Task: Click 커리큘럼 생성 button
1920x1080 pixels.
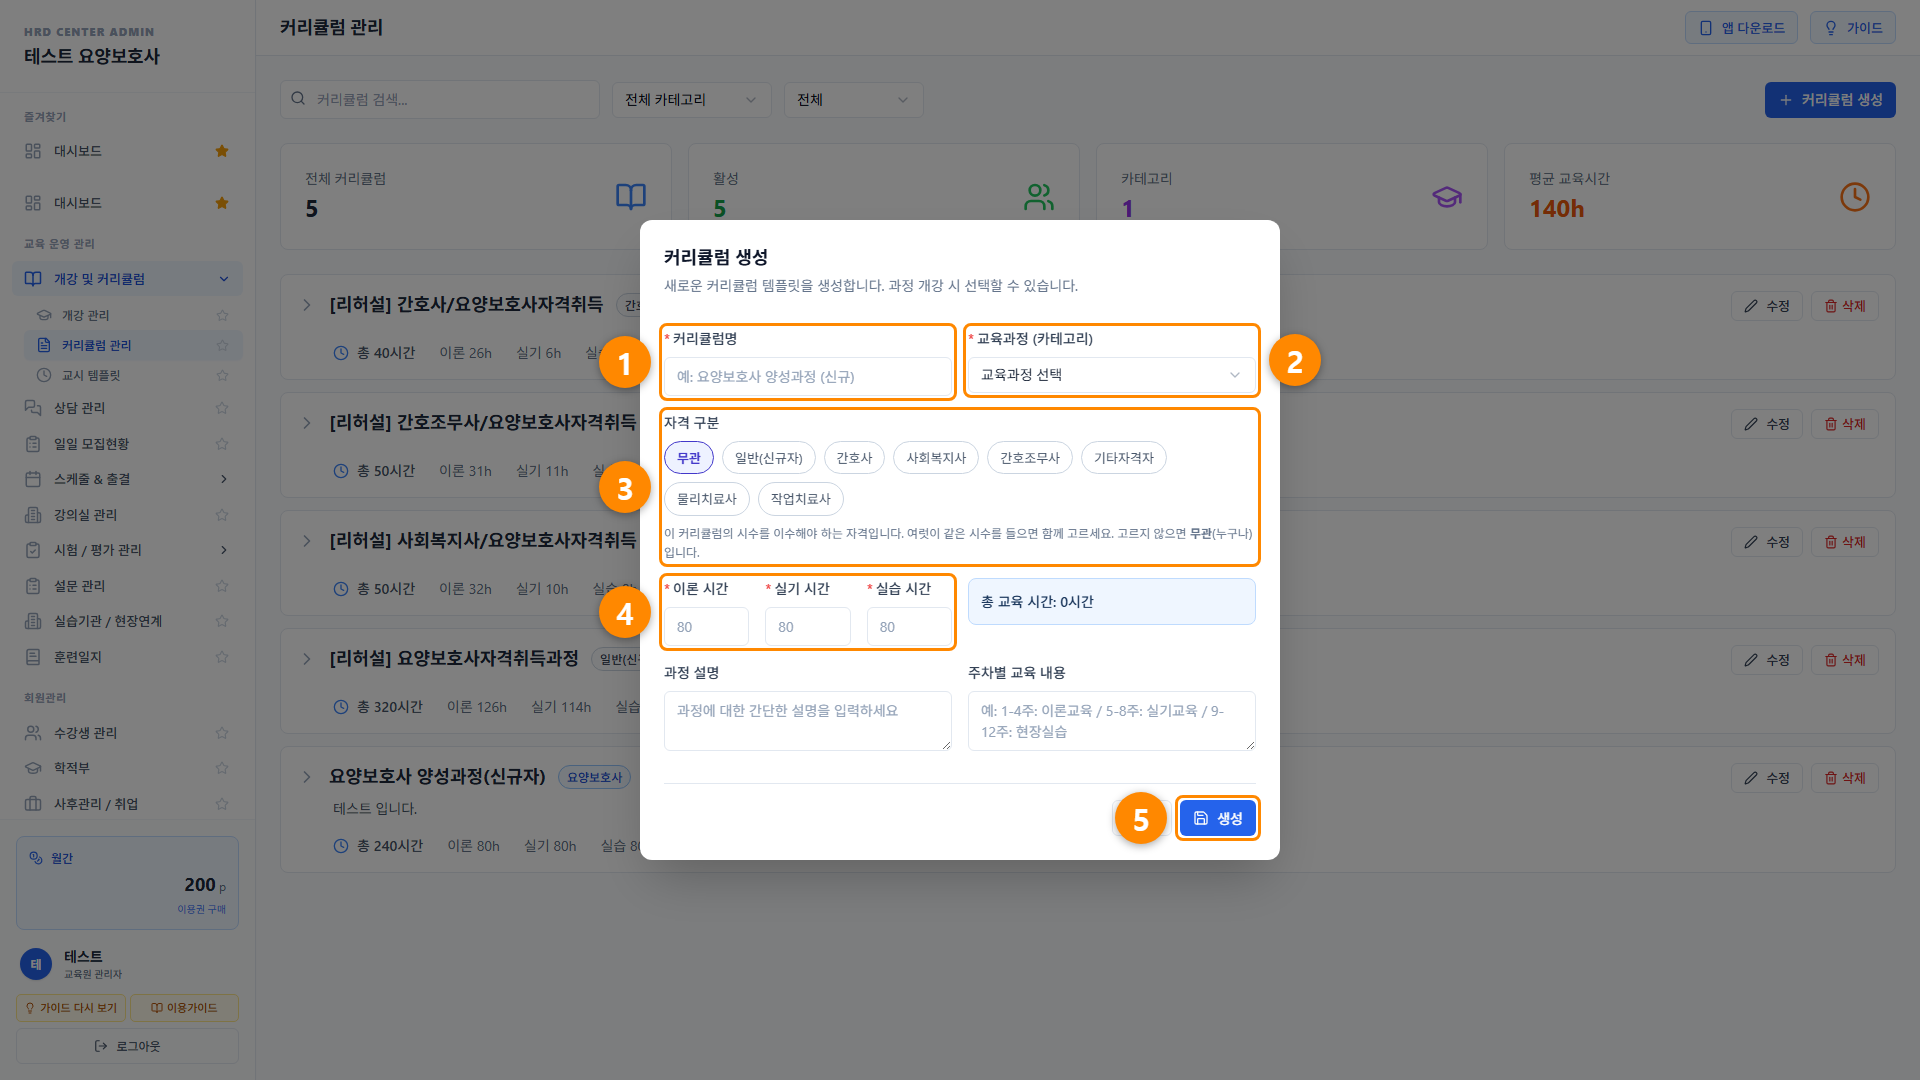Action: click(1830, 100)
